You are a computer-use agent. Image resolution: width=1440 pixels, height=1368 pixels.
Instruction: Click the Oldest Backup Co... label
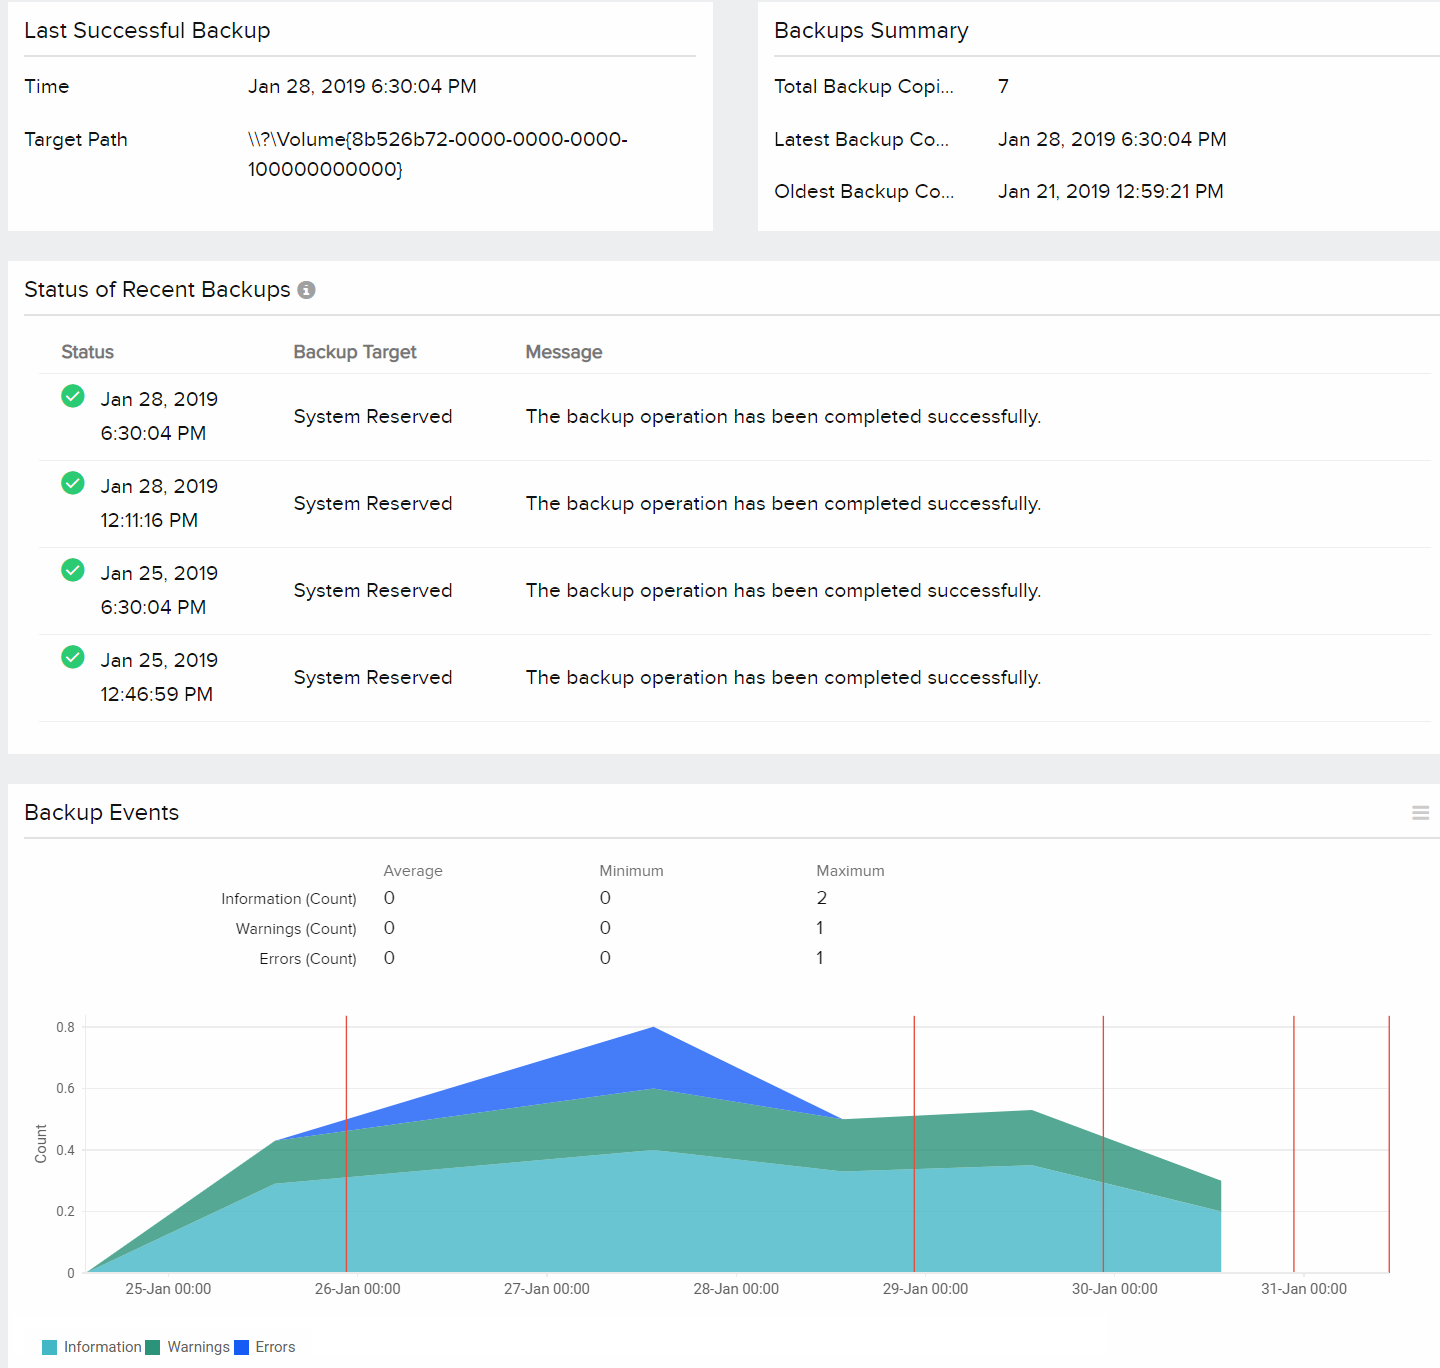click(863, 191)
